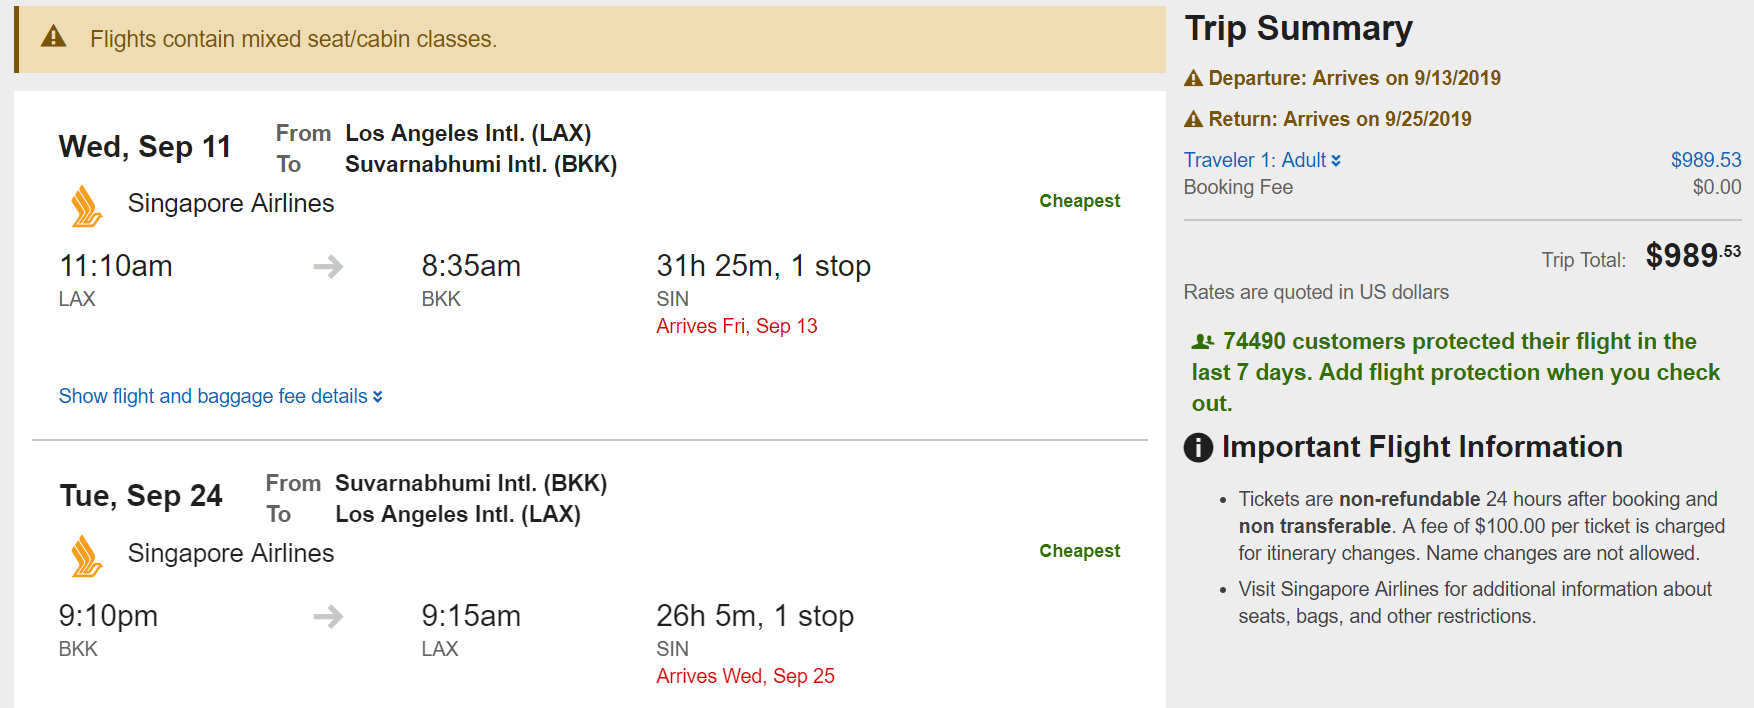Click the info icon next to Important Flight Information
Image resolution: width=1754 pixels, height=708 pixels.
pyautogui.click(x=1198, y=447)
